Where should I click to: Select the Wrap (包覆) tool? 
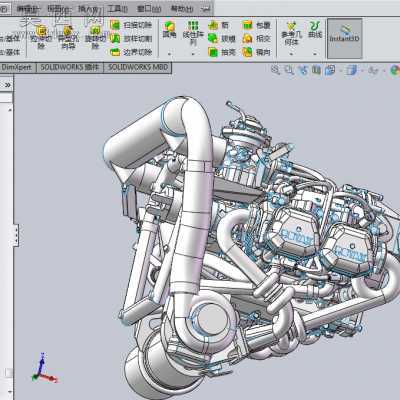pos(256,25)
